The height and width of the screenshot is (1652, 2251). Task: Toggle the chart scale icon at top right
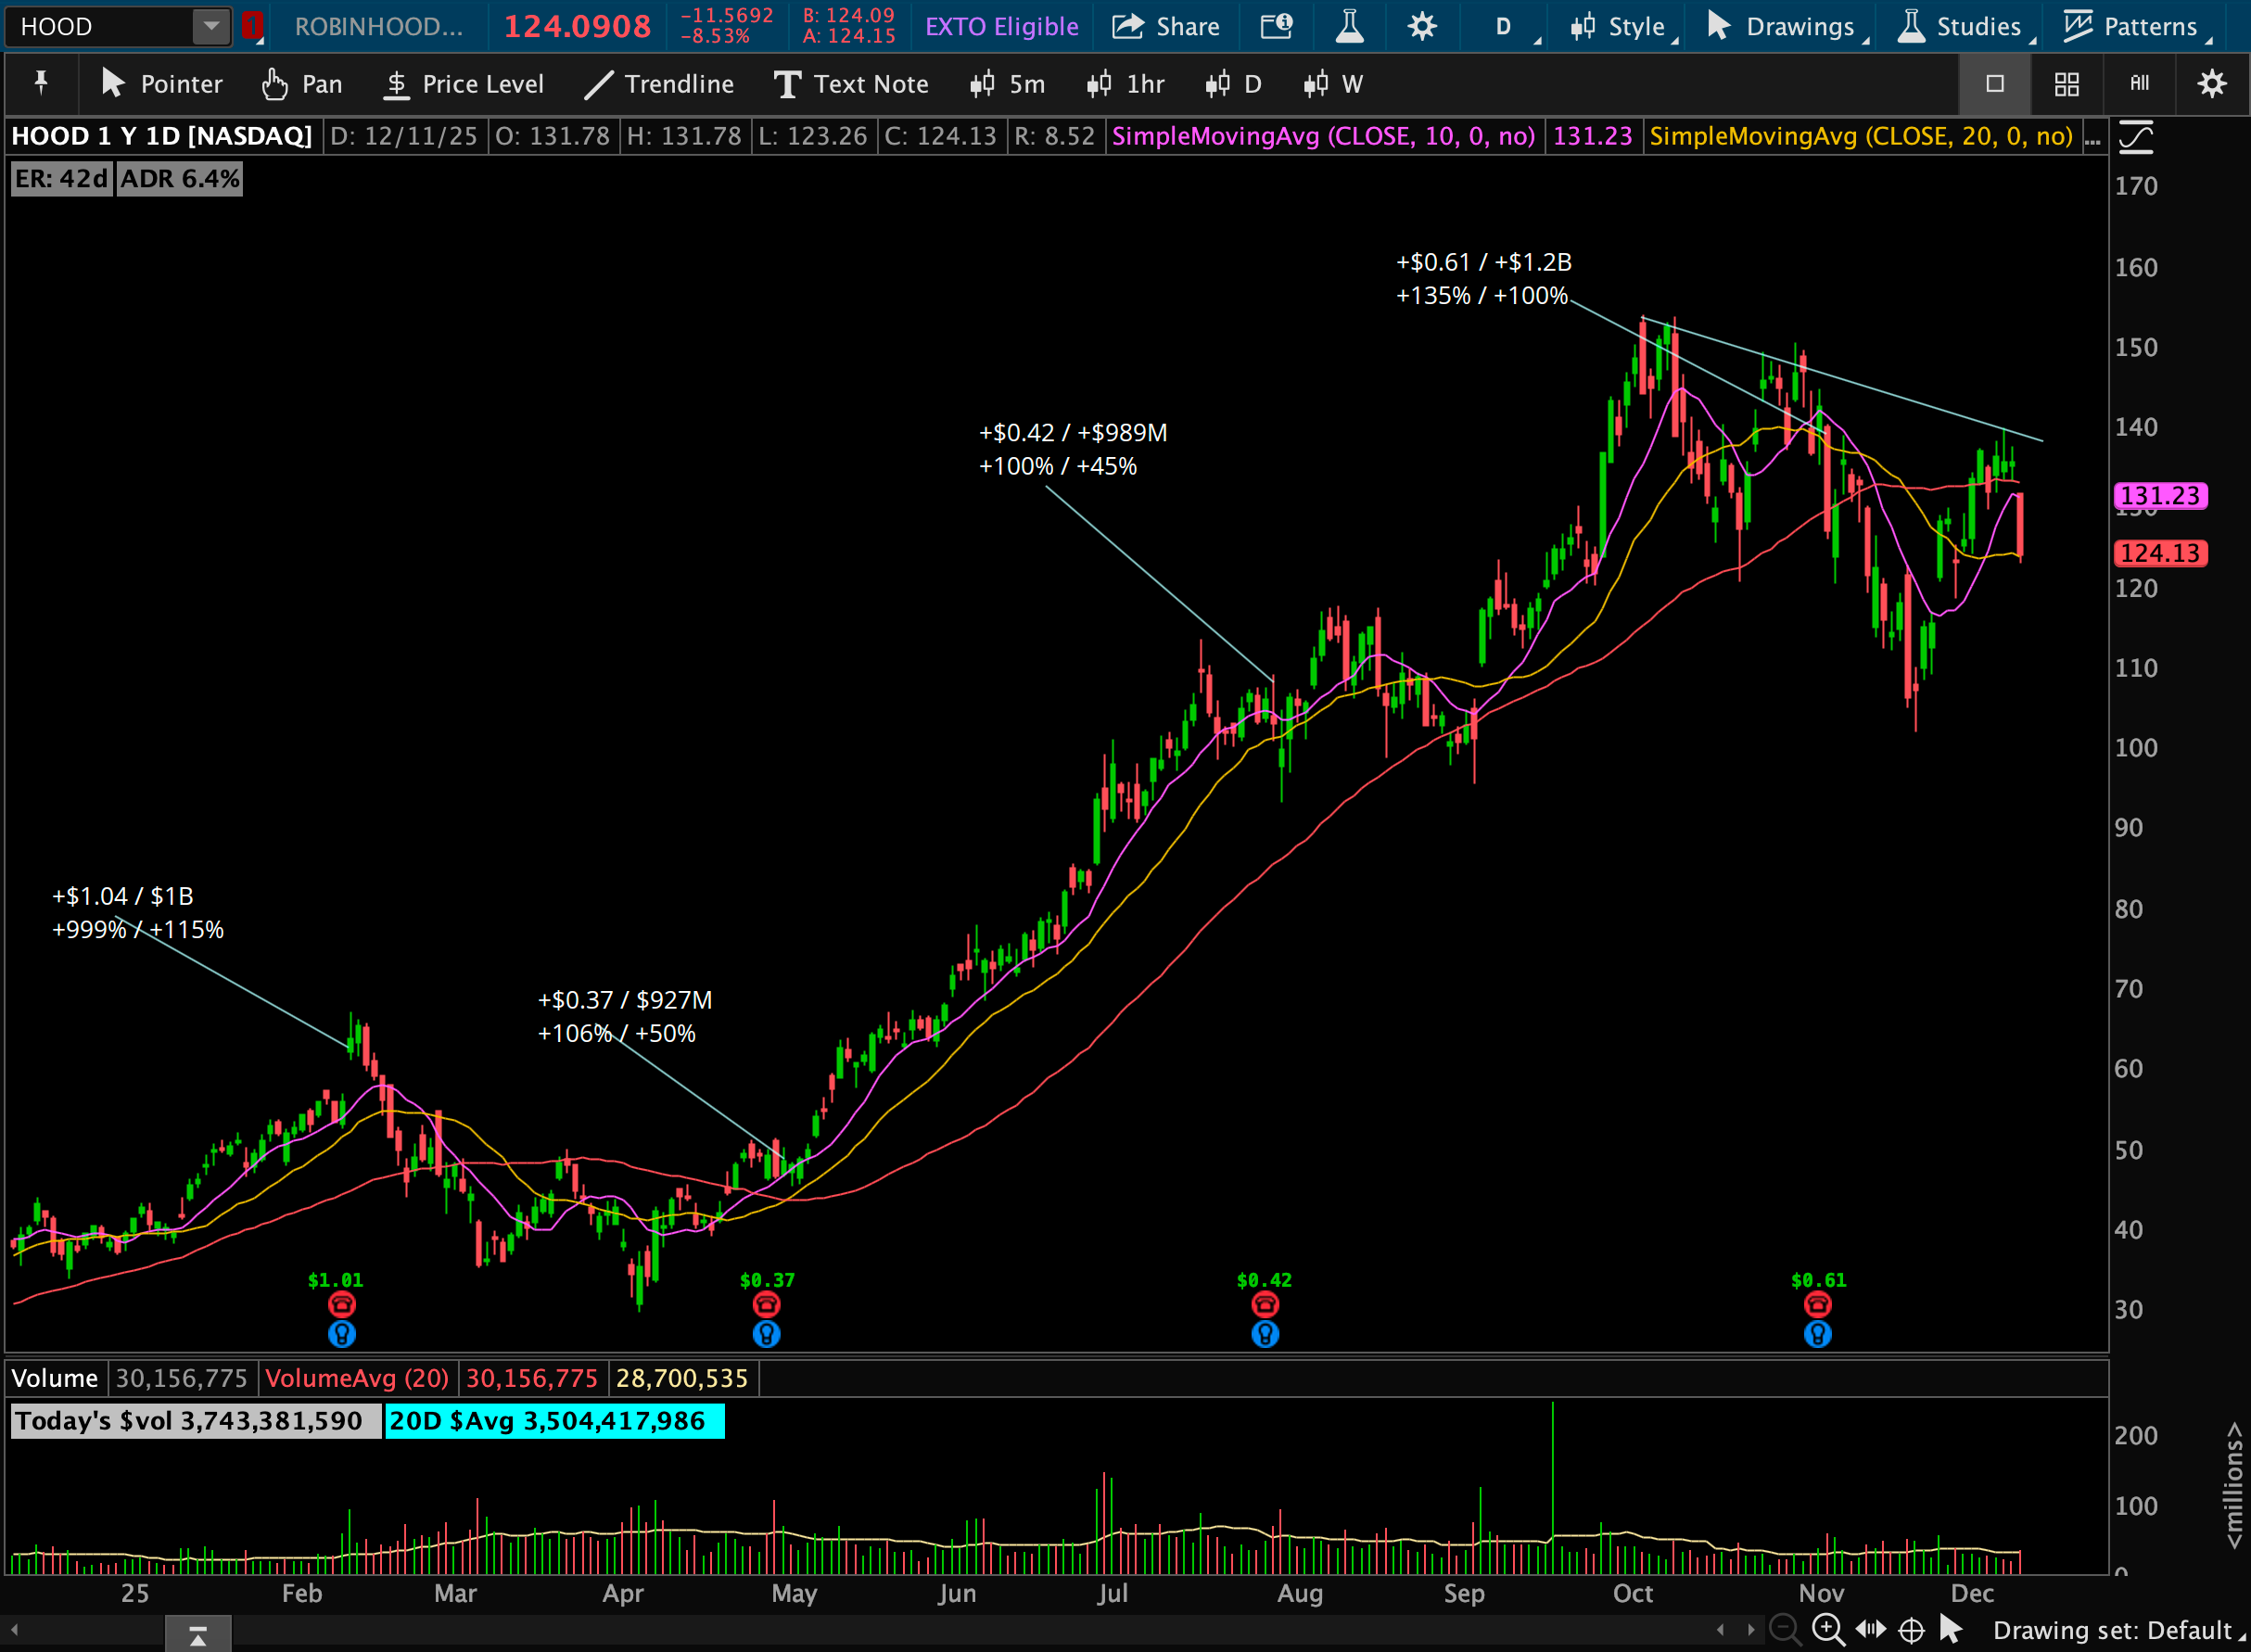(x=2135, y=137)
